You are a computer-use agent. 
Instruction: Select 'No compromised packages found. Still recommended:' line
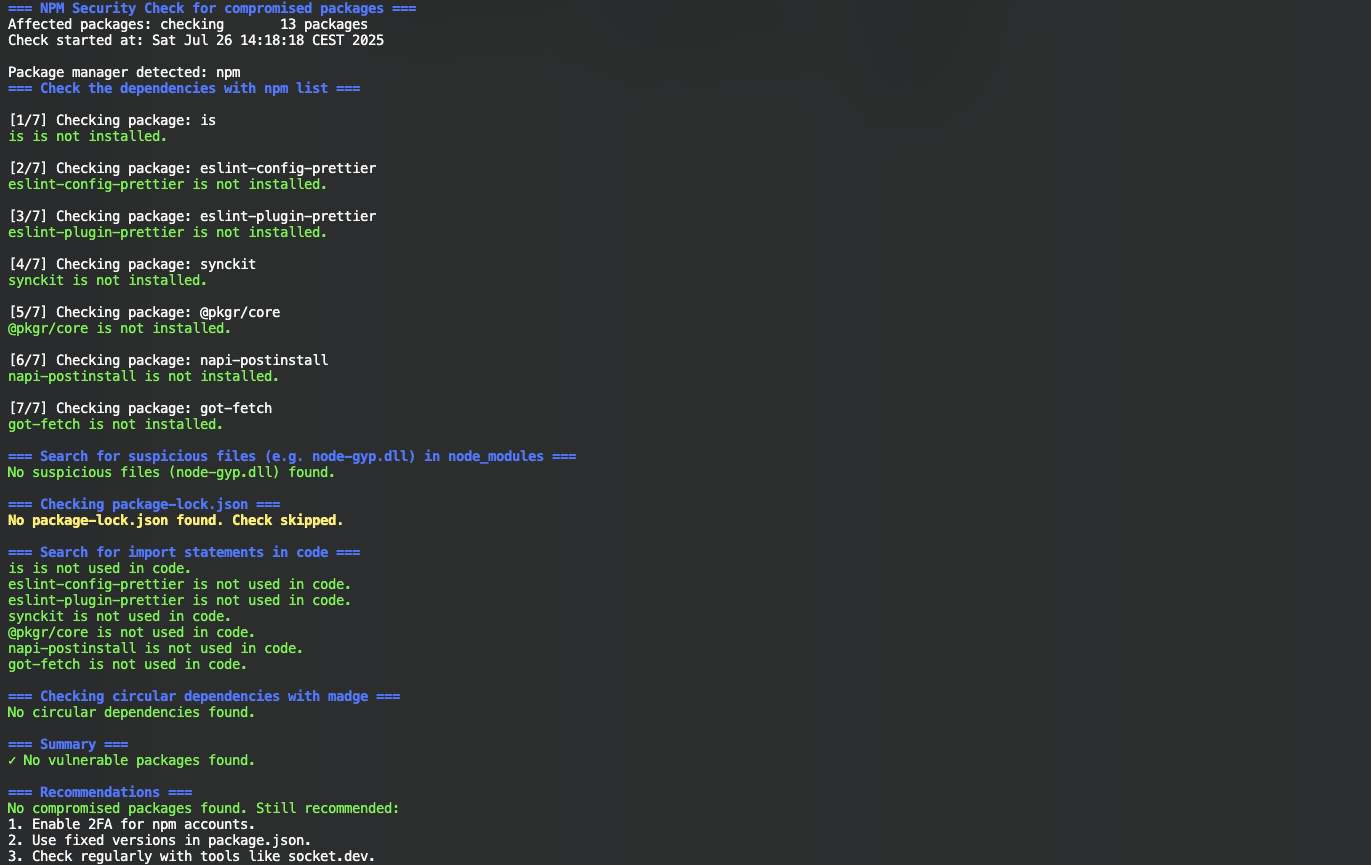pos(204,808)
